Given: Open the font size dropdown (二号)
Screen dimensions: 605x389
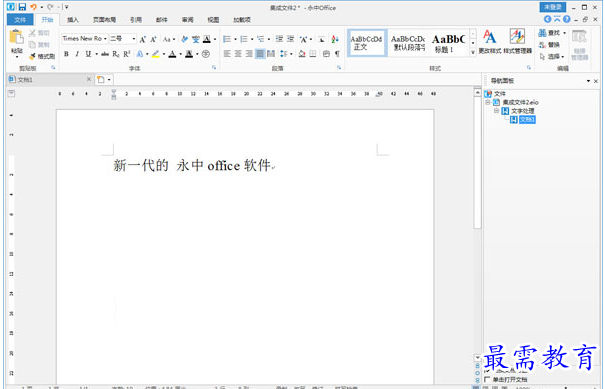Looking at the screenshot, I should 134,39.
